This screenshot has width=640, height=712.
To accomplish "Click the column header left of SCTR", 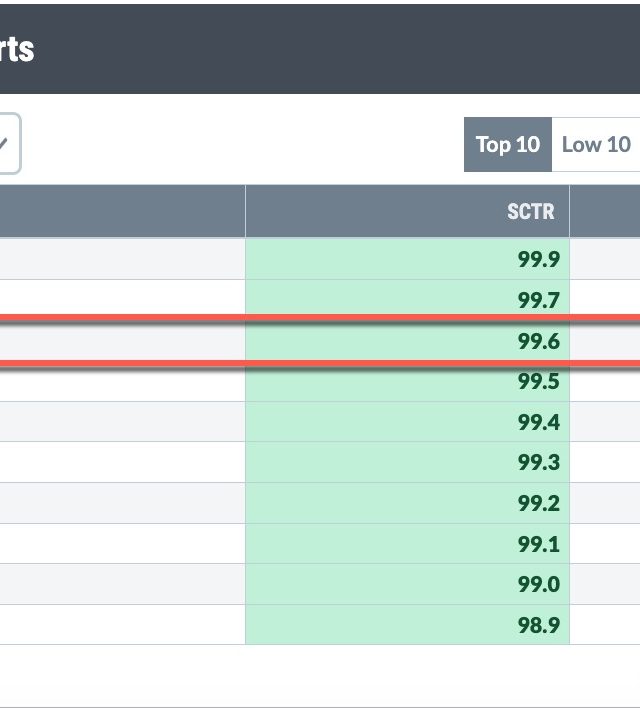I will click(x=122, y=212).
